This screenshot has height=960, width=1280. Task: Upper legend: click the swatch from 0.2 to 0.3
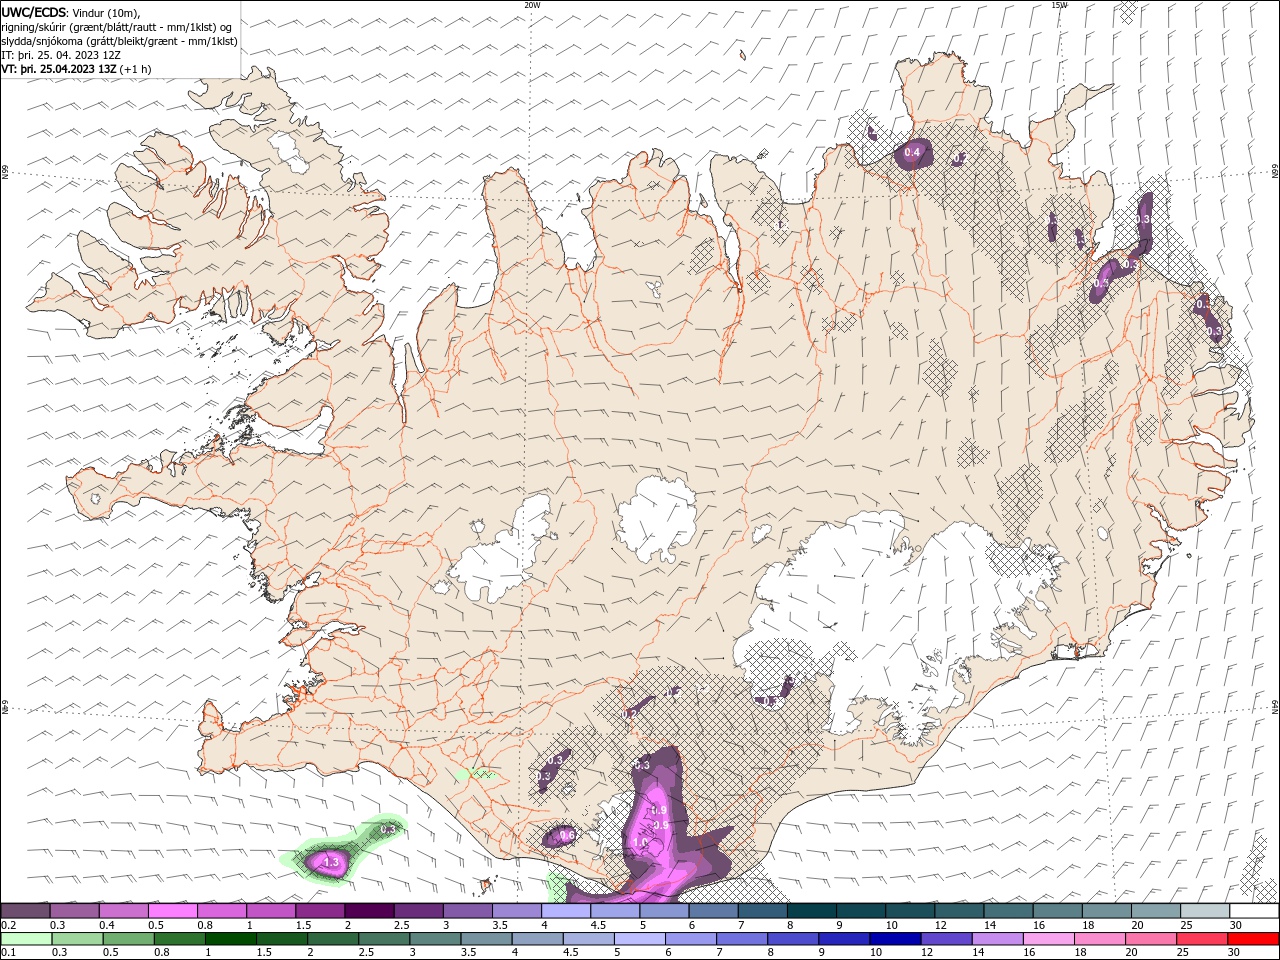click(x=25, y=911)
